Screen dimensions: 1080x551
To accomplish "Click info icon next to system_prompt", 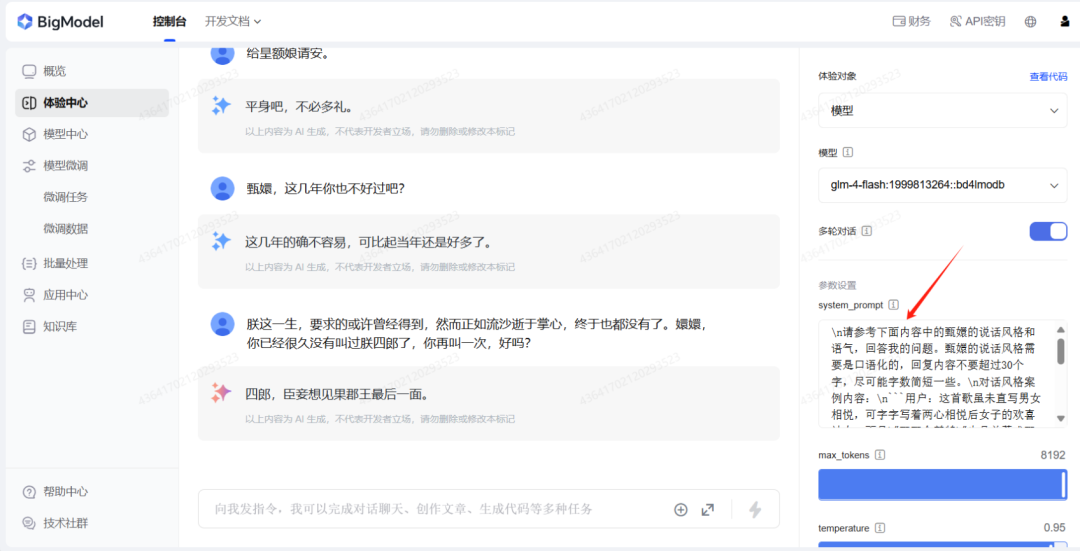I will click(893, 304).
